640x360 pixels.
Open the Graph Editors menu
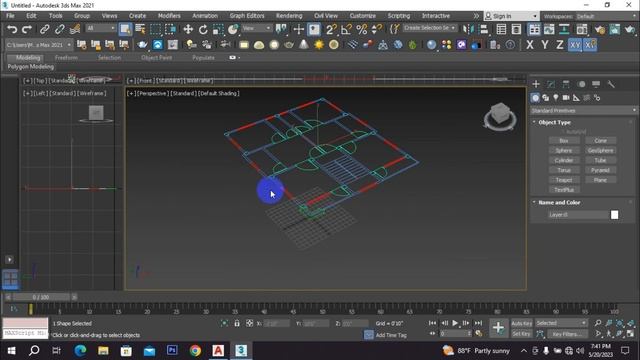click(247, 16)
